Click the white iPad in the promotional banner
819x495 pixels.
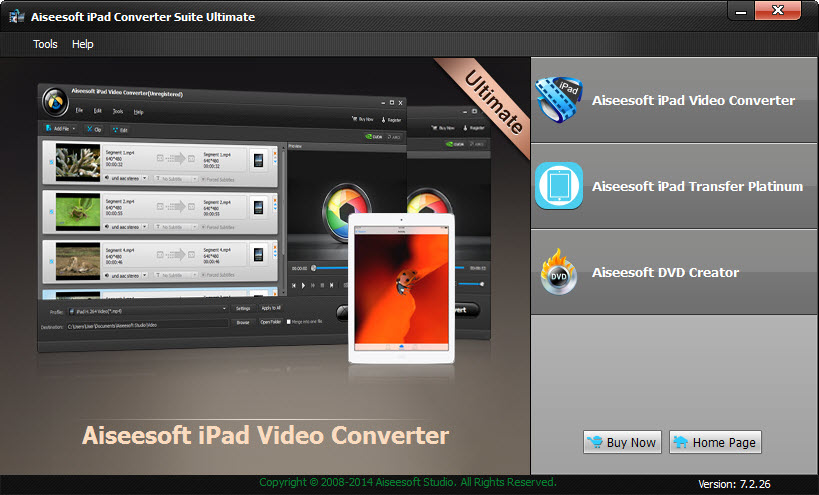pos(401,288)
